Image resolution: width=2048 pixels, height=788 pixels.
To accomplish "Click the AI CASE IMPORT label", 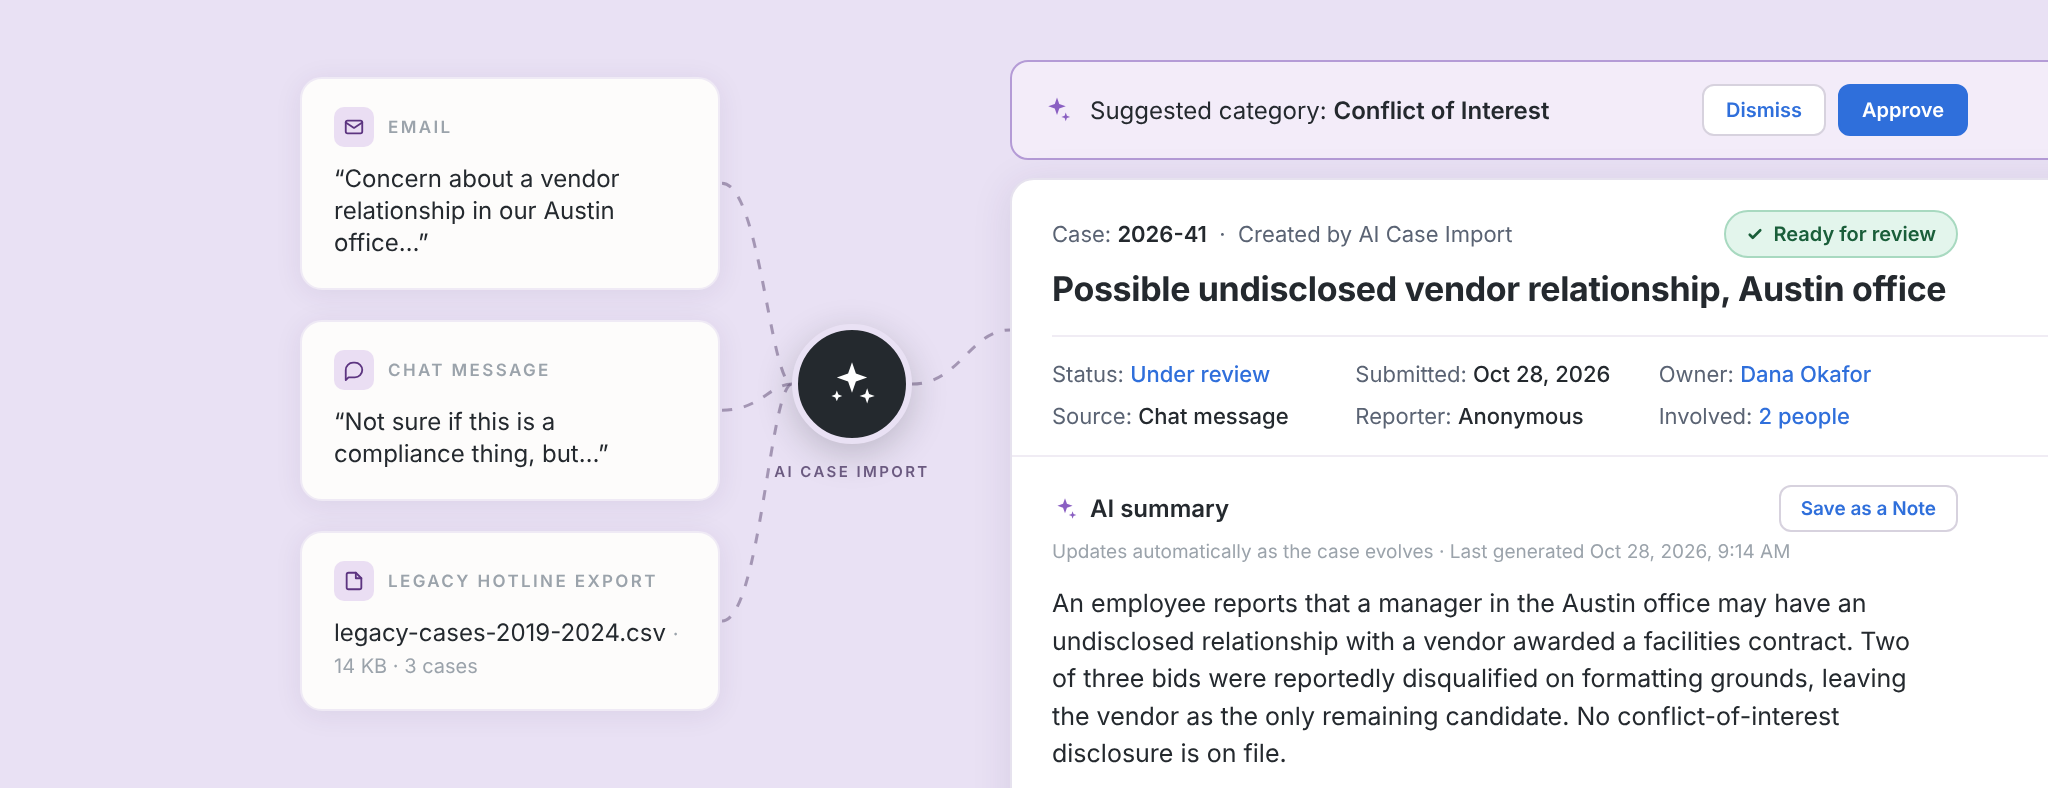I will tap(851, 471).
